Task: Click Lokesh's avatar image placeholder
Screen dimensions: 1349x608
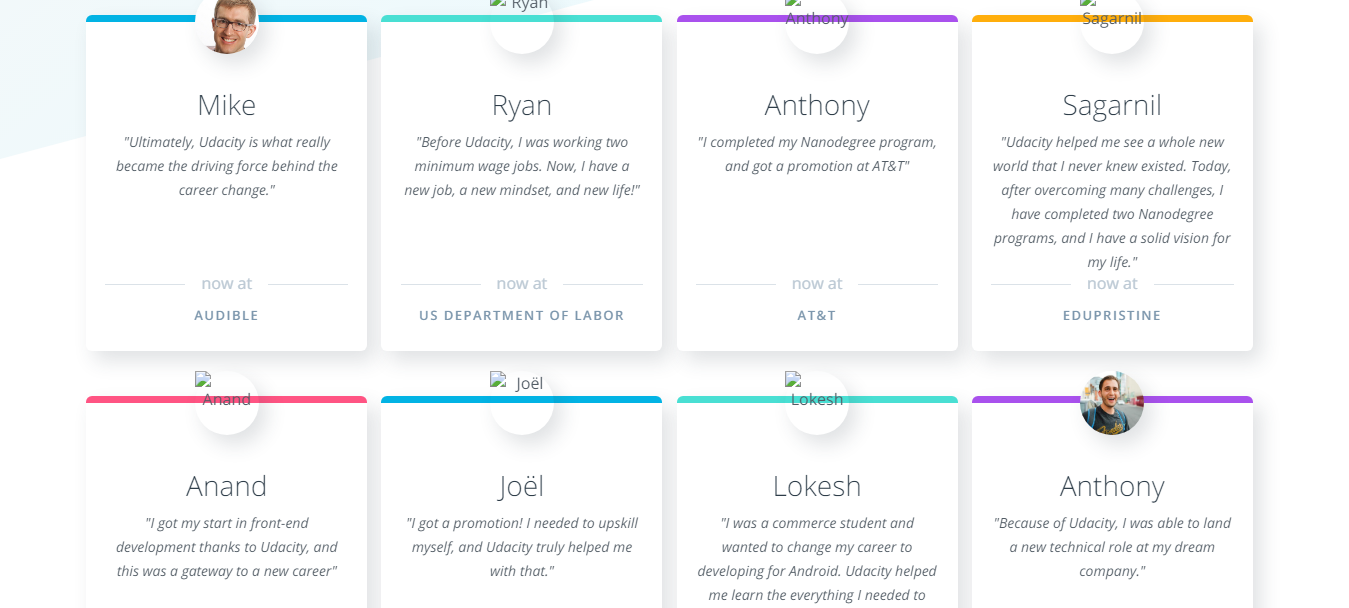Action: pos(816,401)
